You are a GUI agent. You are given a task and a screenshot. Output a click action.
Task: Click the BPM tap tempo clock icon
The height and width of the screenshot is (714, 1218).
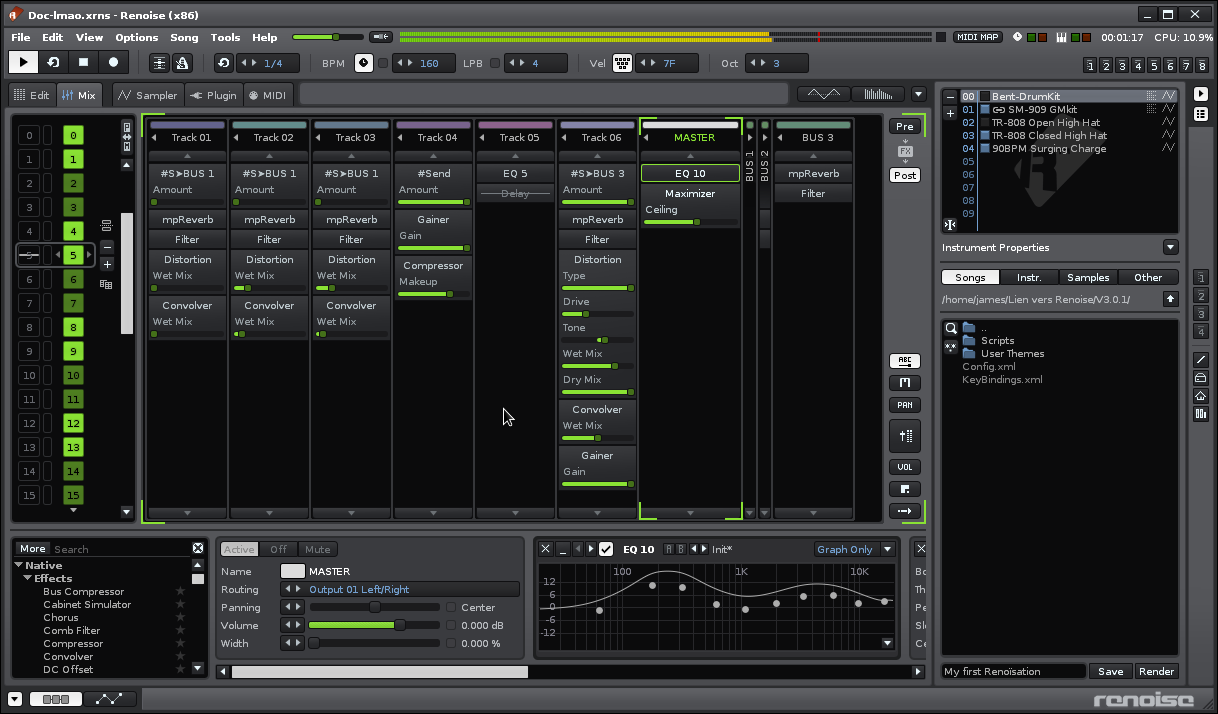click(364, 63)
